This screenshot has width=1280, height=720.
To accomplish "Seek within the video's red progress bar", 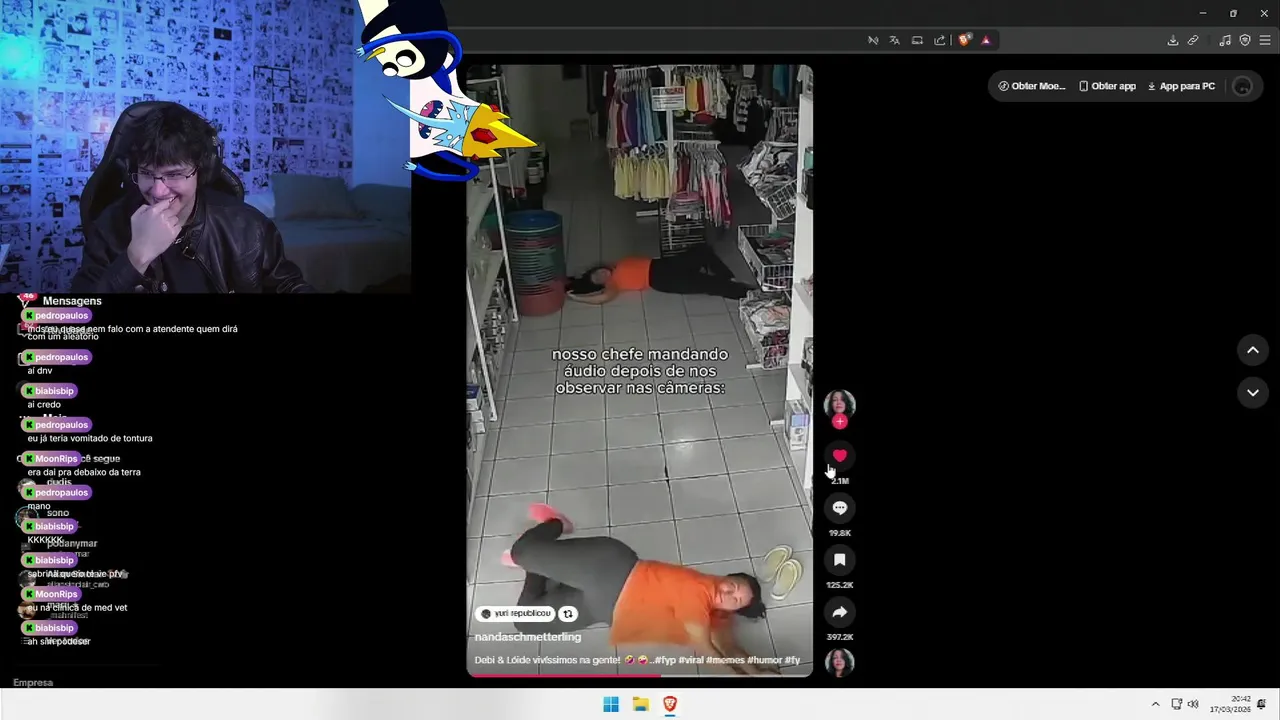I will pos(639,675).
